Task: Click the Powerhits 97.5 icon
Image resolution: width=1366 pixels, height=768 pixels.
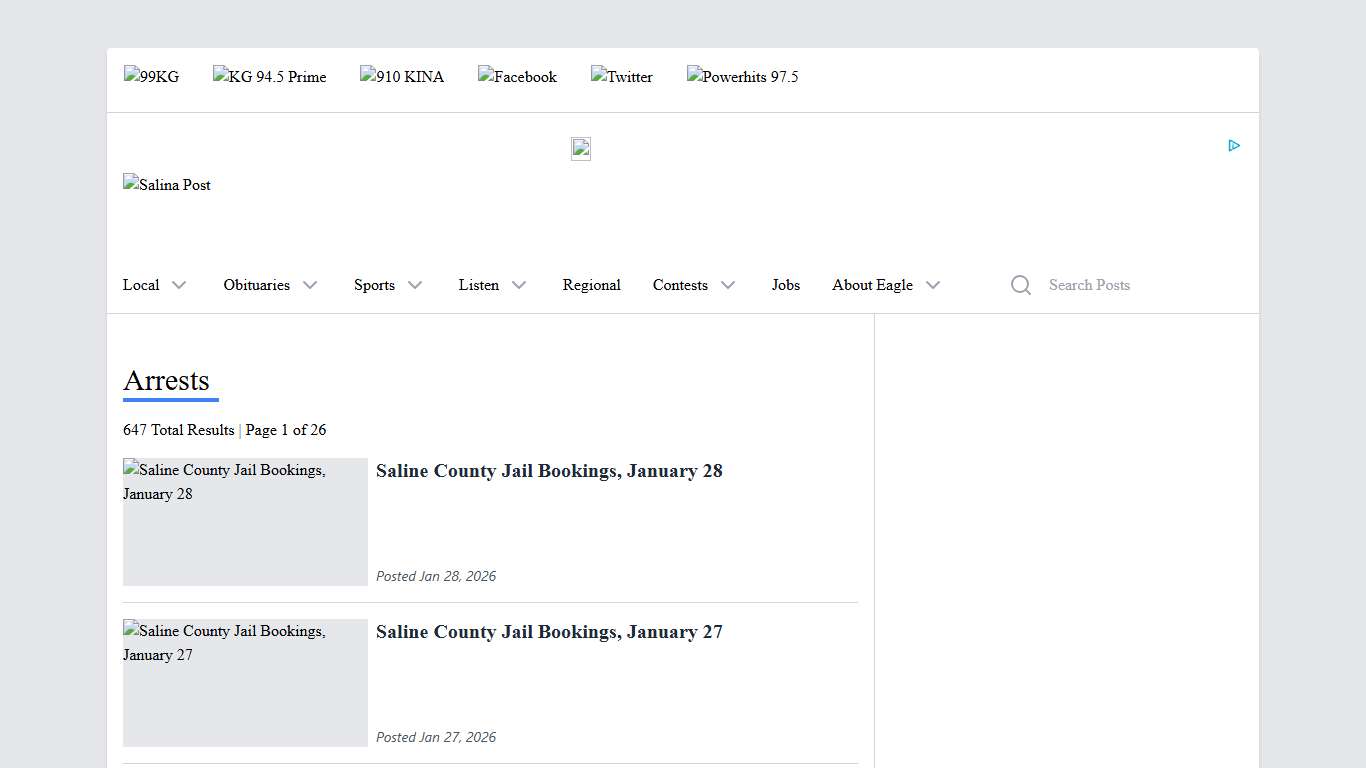Action: pos(742,77)
